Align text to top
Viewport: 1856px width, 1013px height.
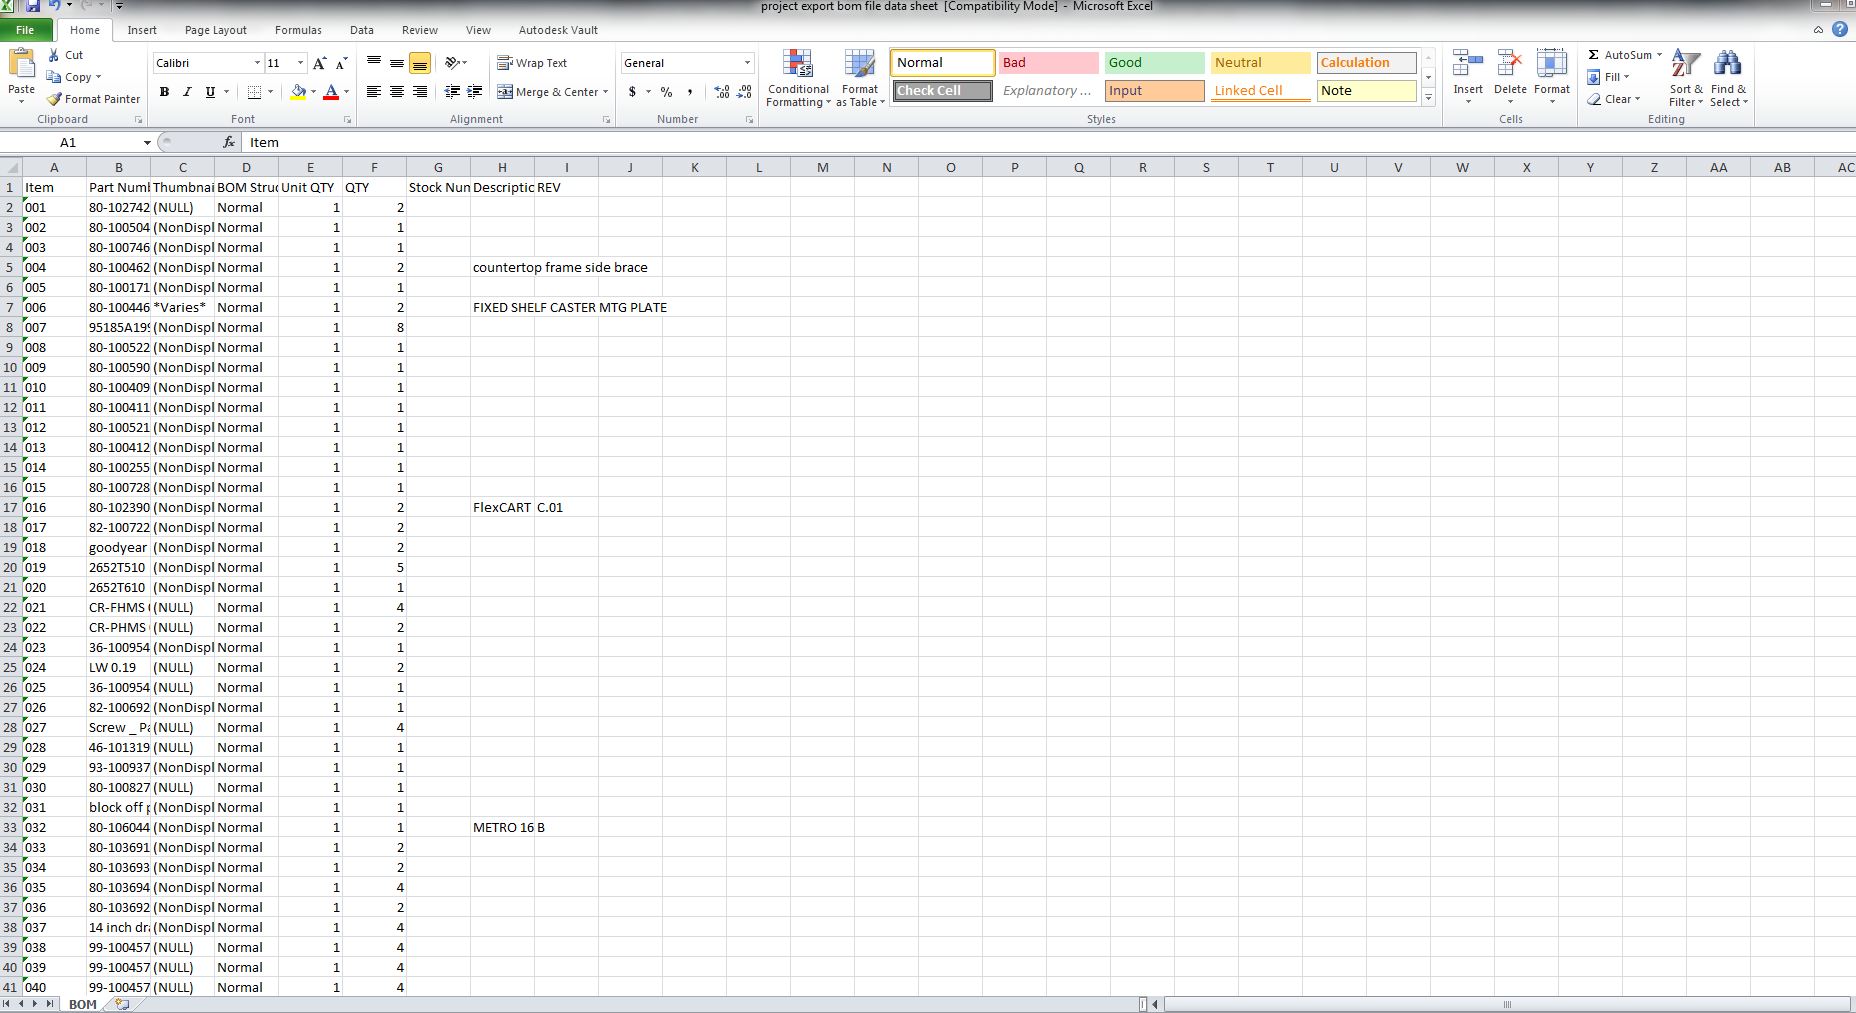pyautogui.click(x=374, y=63)
